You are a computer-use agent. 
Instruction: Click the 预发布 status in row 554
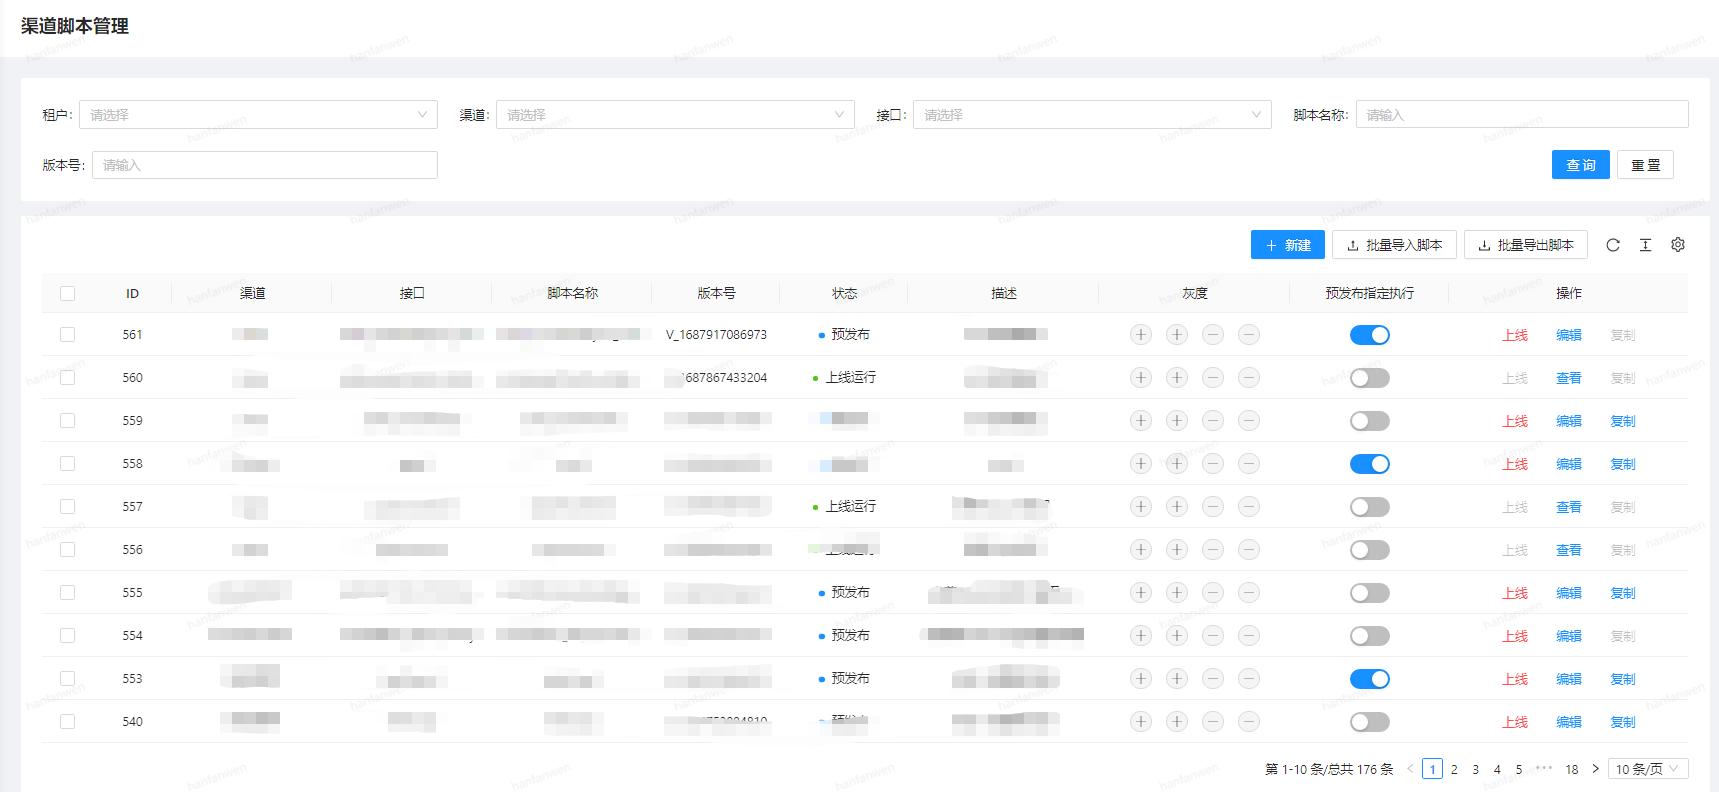(x=851, y=635)
